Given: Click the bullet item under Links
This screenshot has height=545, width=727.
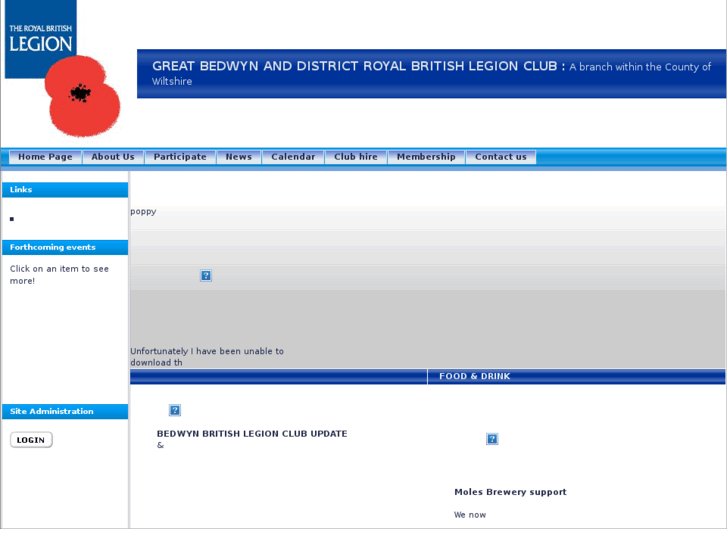Looking at the screenshot, I should tap(12, 219).
